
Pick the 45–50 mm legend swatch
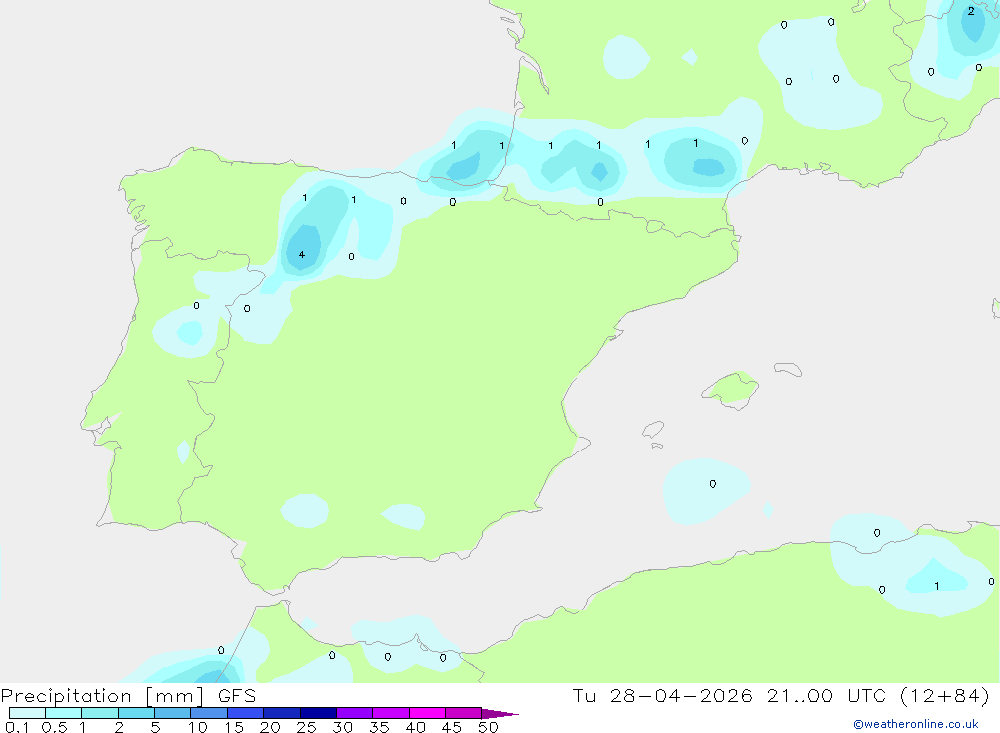[x=463, y=713]
